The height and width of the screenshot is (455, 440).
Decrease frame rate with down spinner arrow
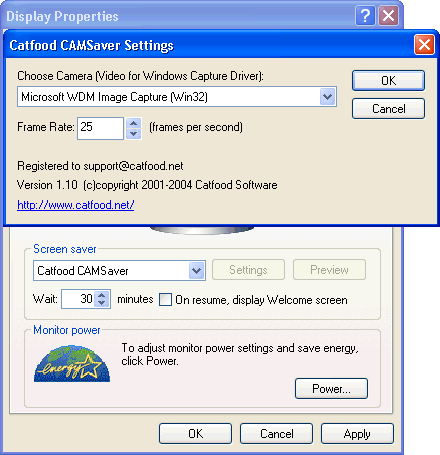[x=134, y=134]
